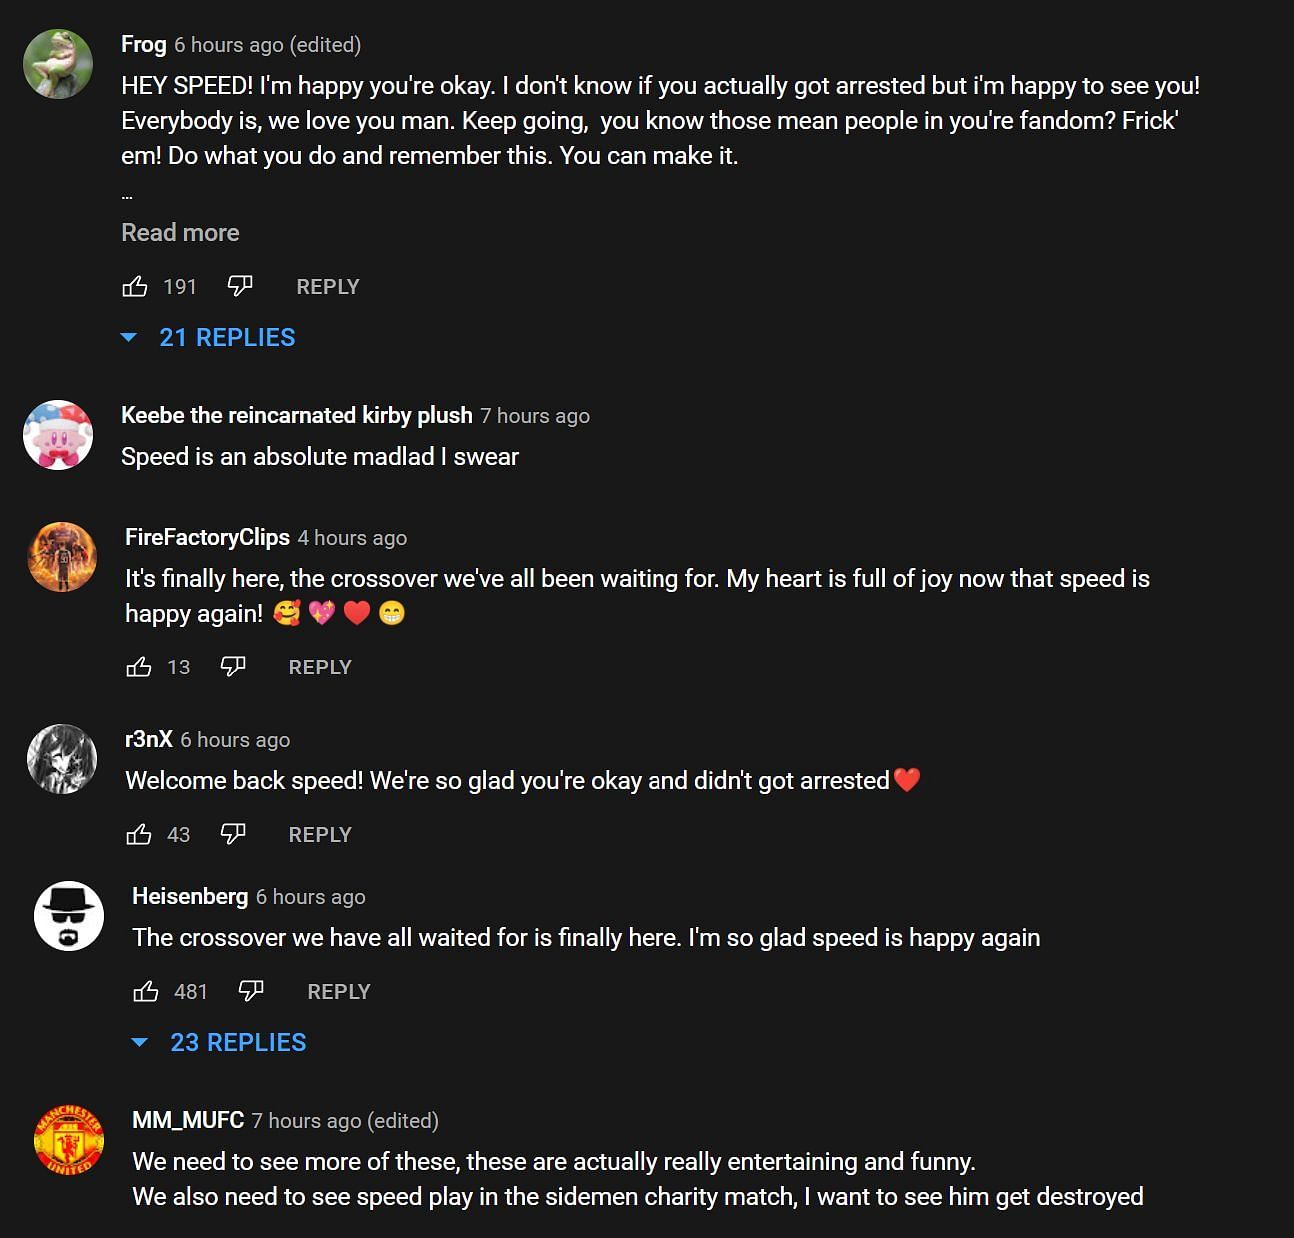This screenshot has height=1238, width=1294.
Task: Click the MM_MUFC Manchester United avatar
Action: [x=68, y=1140]
